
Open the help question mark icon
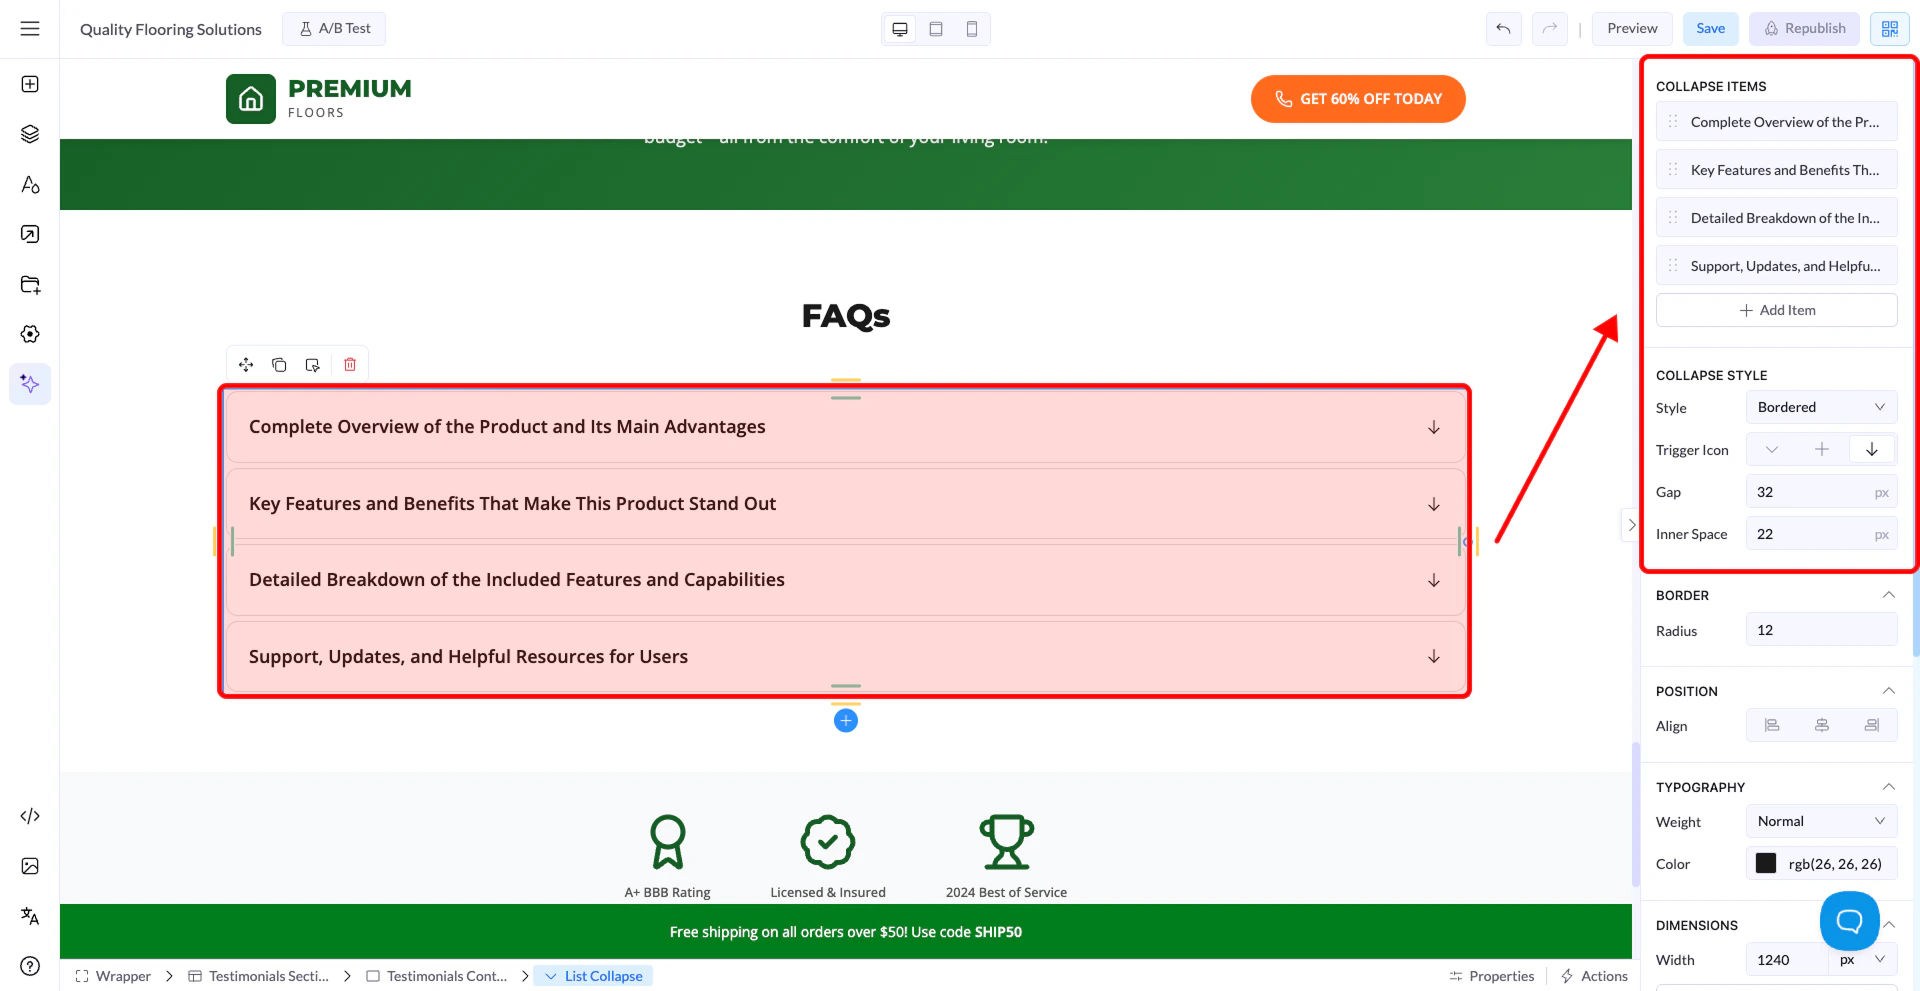[x=30, y=966]
